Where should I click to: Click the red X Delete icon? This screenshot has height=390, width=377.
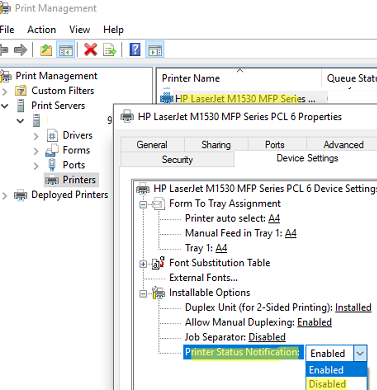pyautogui.click(x=90, y=50)
